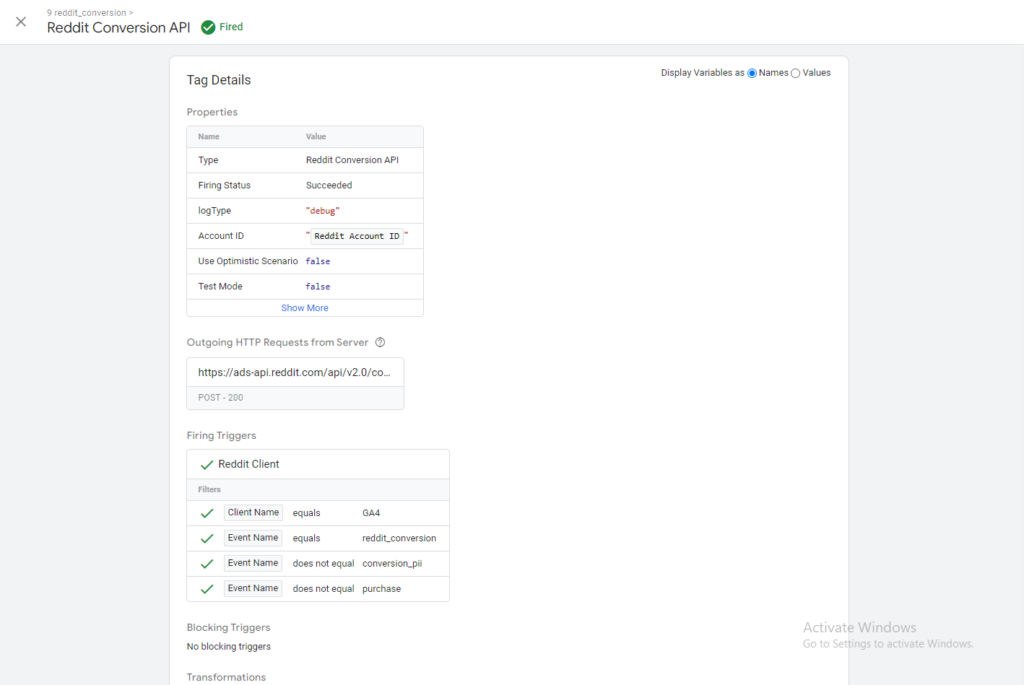Image resolution: width=1024 pixels, height=685 pixels.
Task: Select the Values radio button
Action: point(796,73)
